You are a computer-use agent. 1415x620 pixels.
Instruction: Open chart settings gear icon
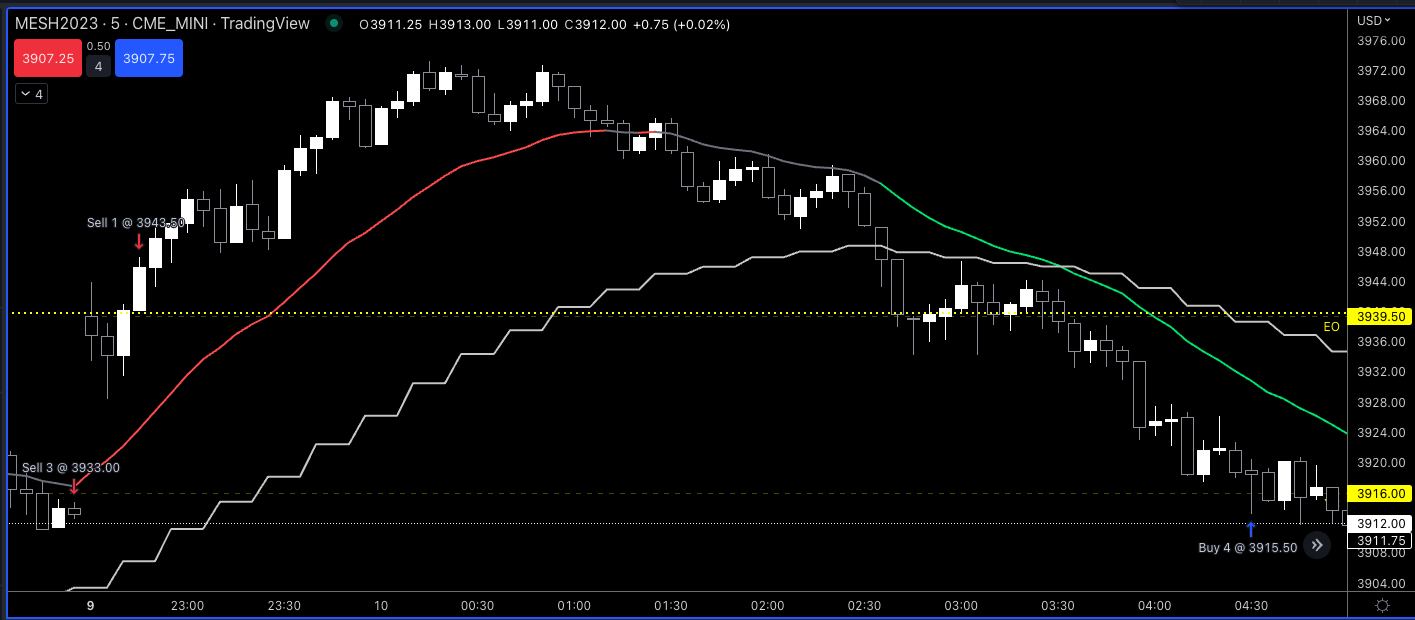click(x=1383, y=605)
